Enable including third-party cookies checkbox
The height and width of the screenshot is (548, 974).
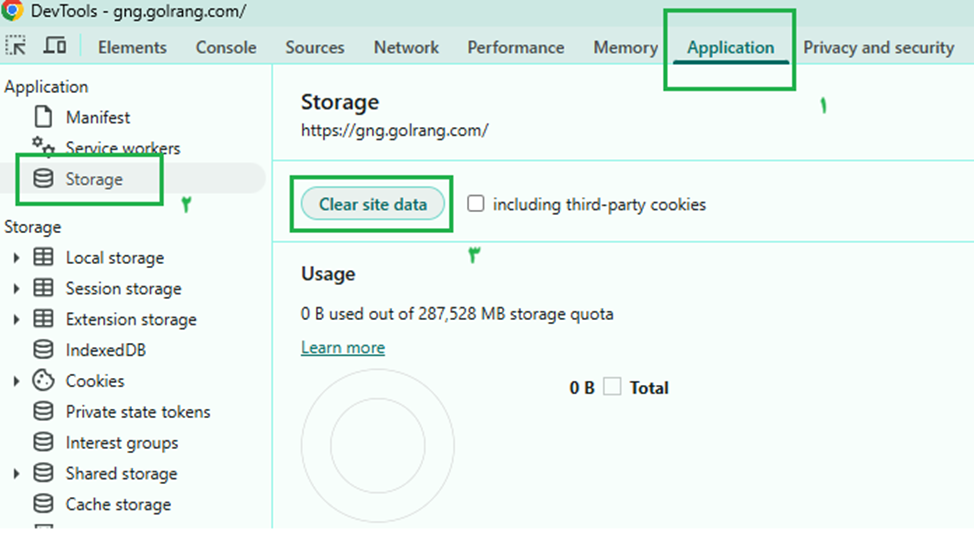tap(476, 204)
